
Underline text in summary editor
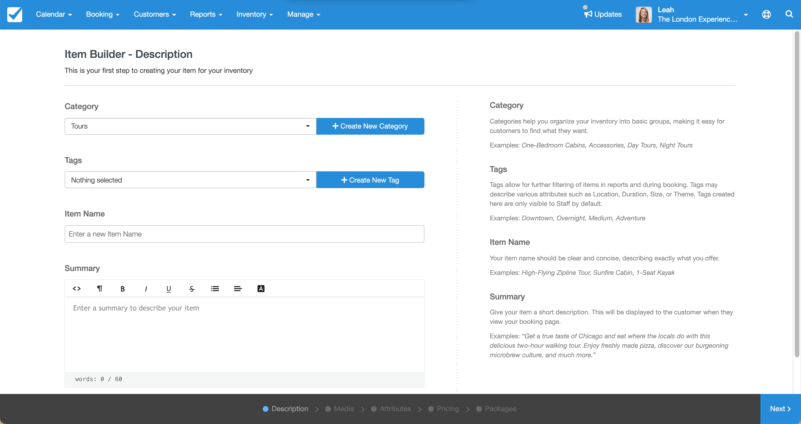[x=169, y=288]
